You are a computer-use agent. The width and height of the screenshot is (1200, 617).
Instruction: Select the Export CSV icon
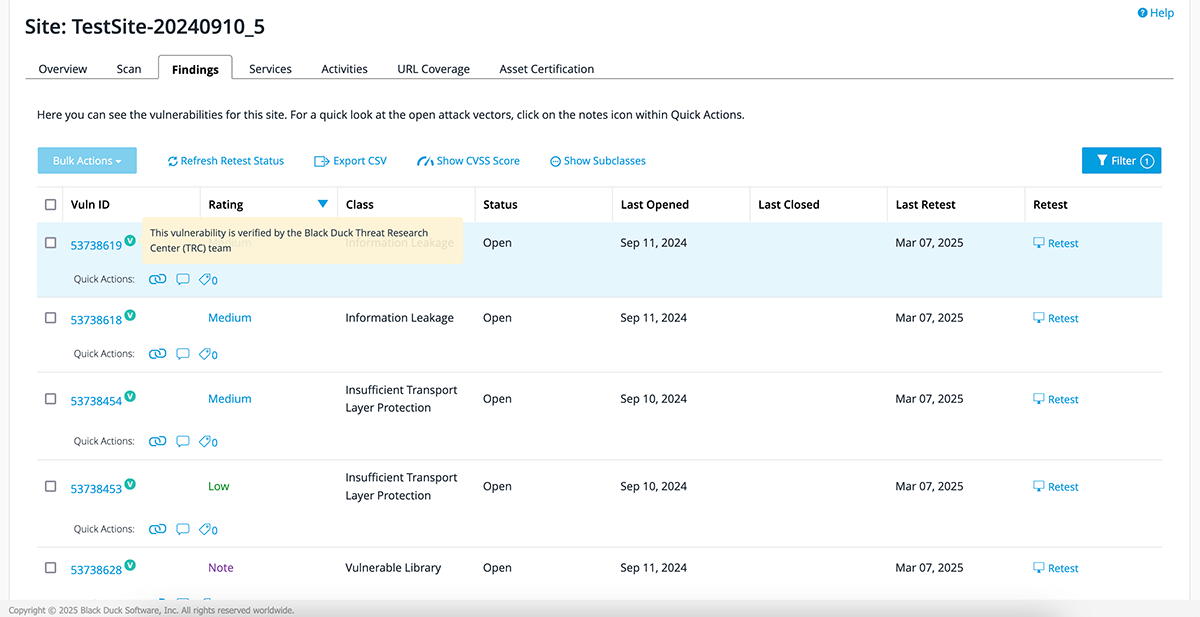pyautogui.click(x=320, y=160)
